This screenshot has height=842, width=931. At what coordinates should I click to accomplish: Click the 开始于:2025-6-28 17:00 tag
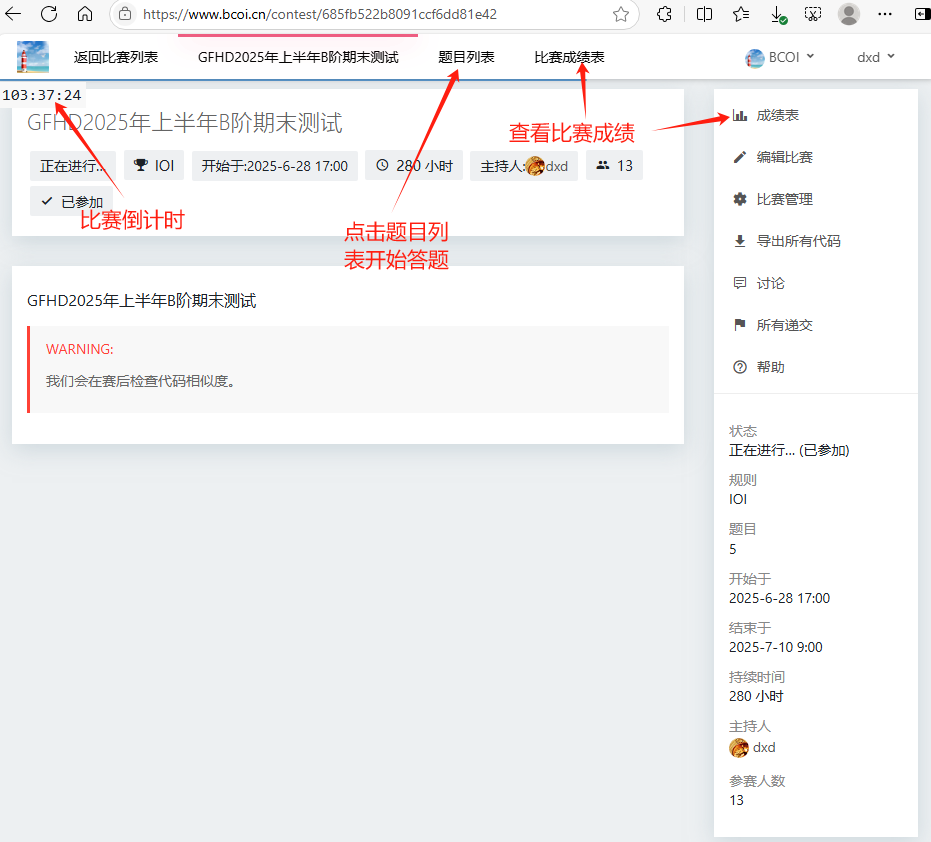(274, 166)
